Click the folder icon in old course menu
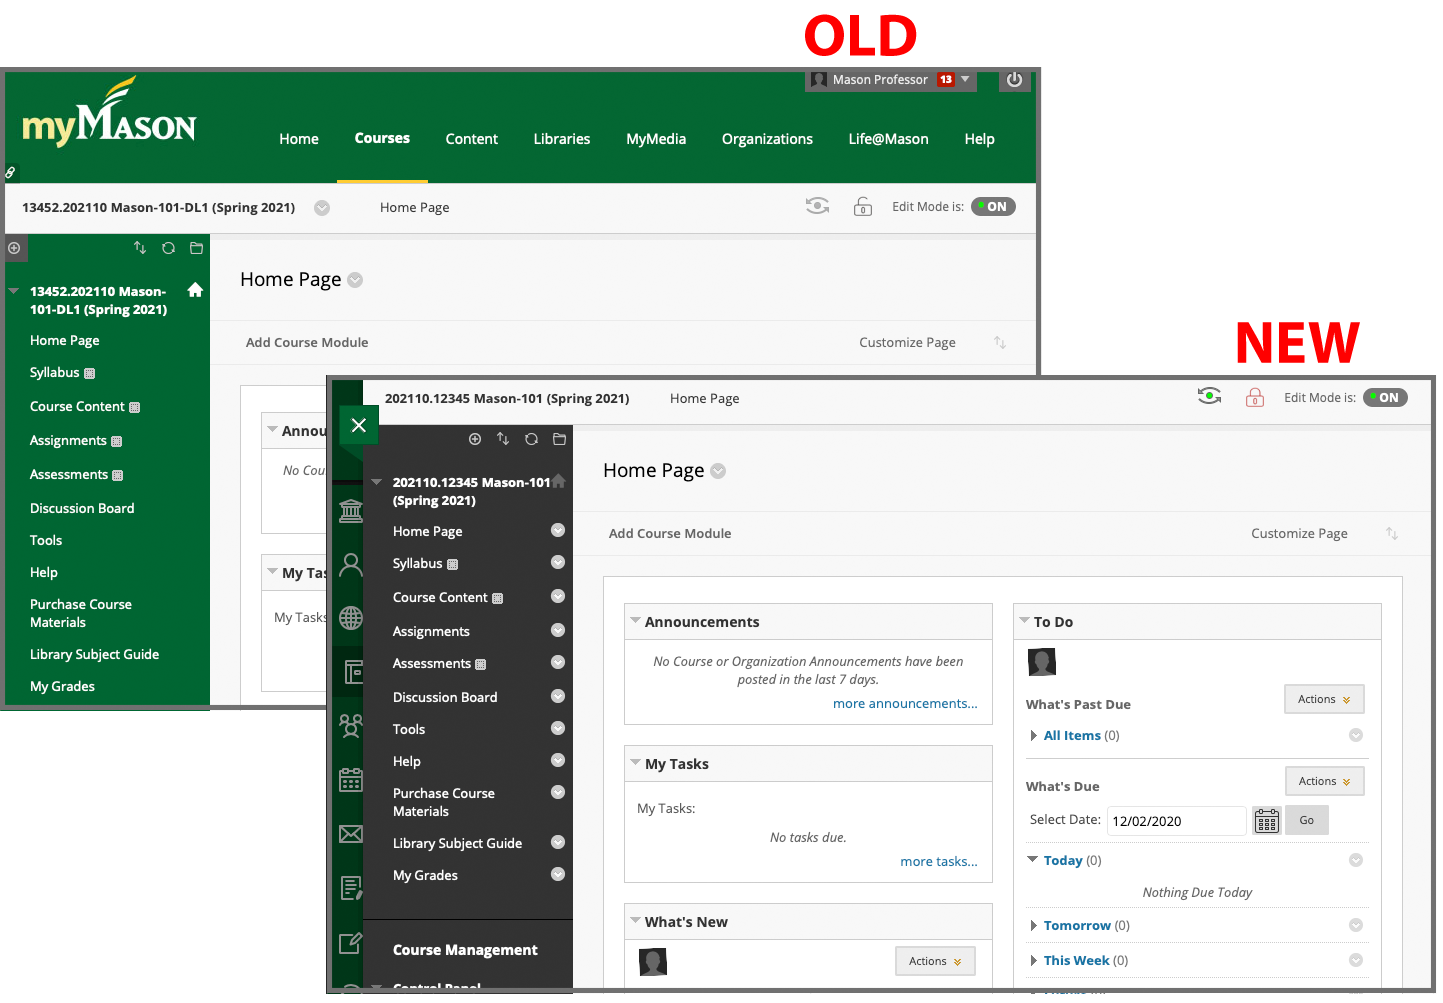 pos(196,248)
